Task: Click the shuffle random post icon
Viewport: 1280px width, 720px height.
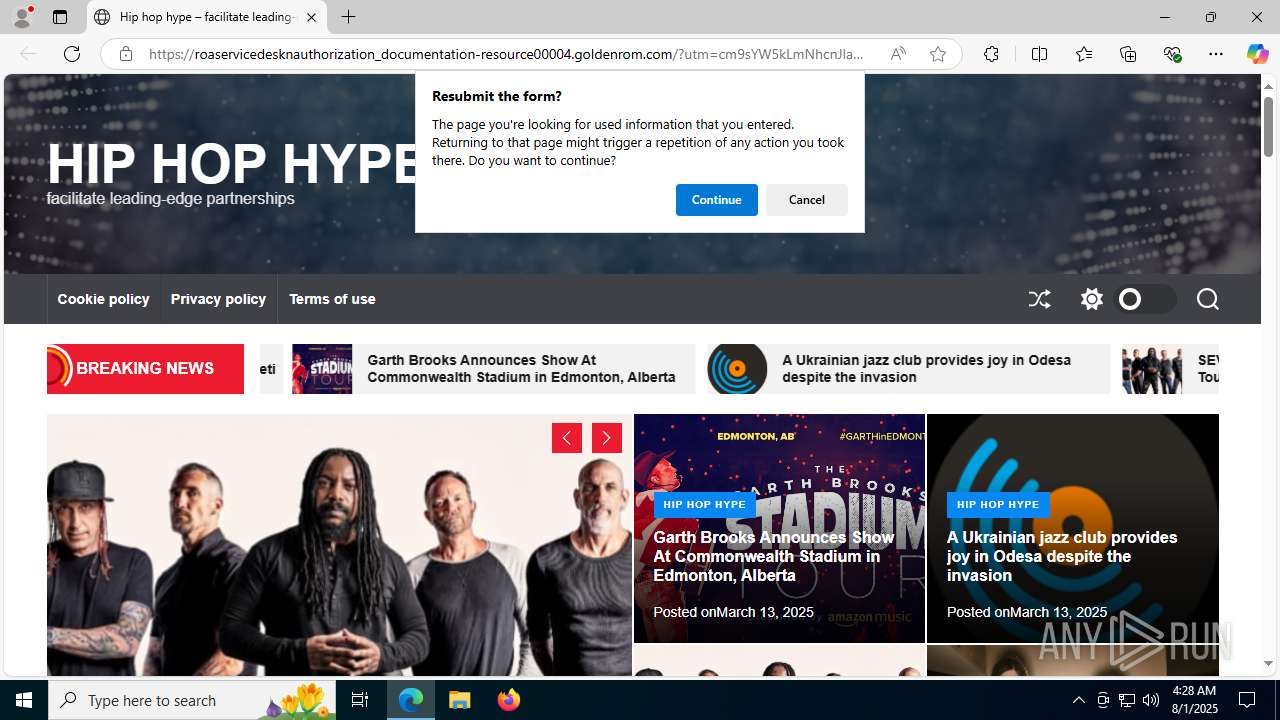Action: [x=1040, y=299]
